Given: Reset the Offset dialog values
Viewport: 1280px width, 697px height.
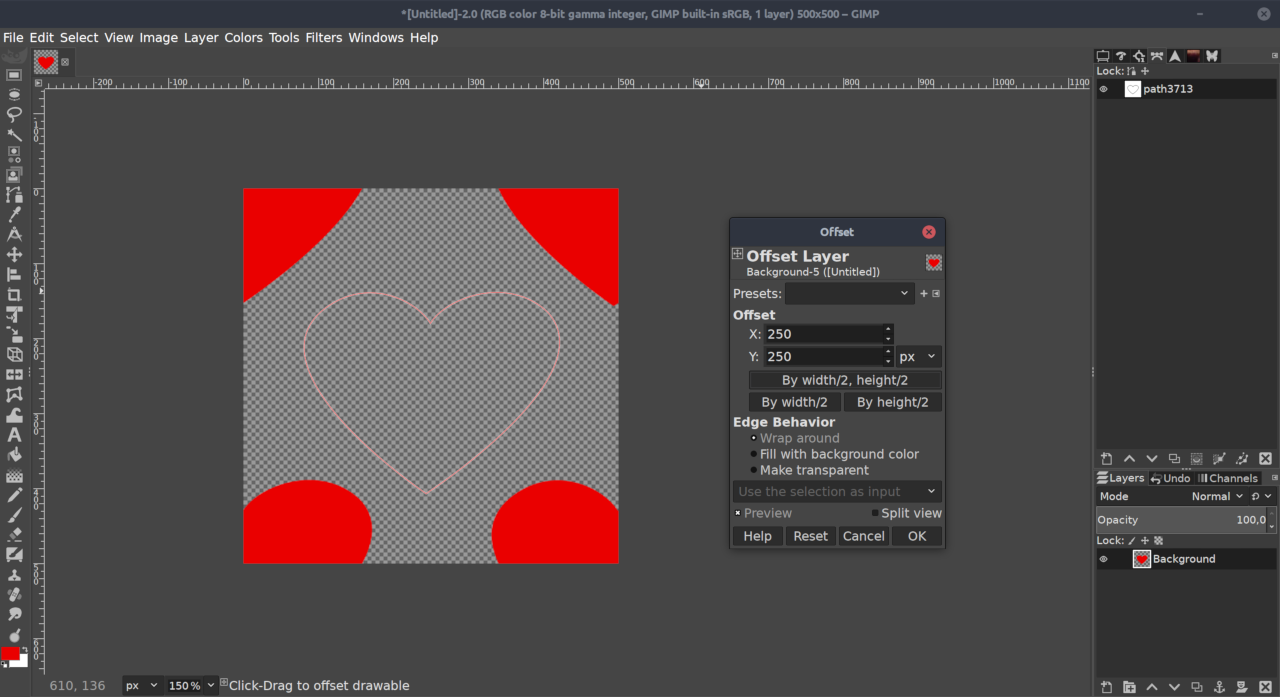Looking at the screenshot, I should [810, 536].
